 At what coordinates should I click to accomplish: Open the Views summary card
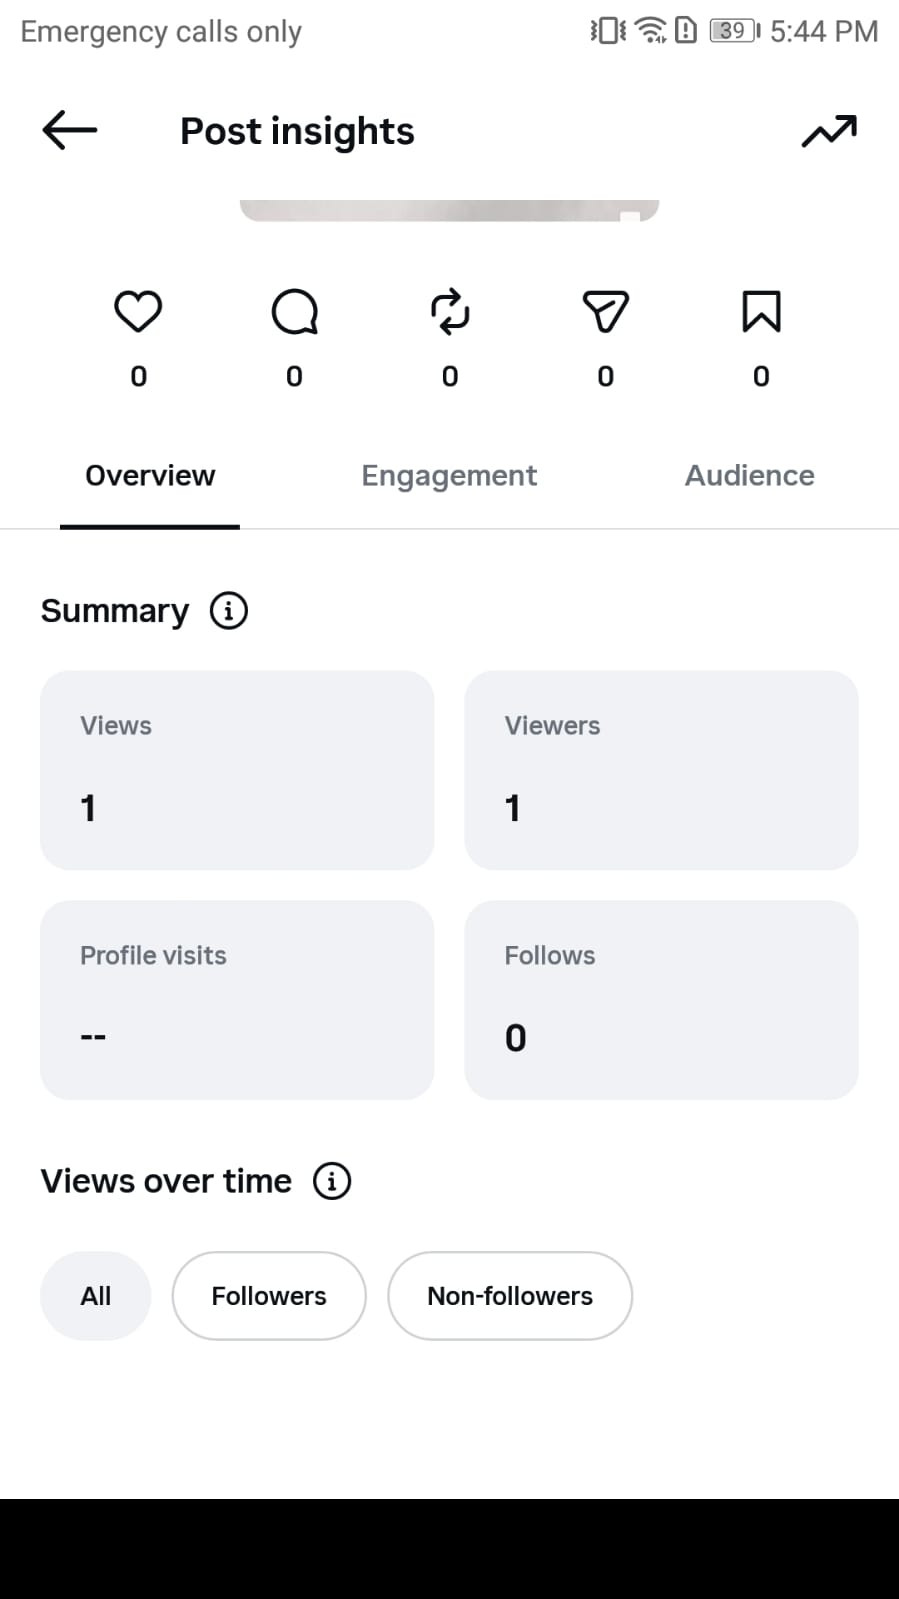[x=237, y=770]
